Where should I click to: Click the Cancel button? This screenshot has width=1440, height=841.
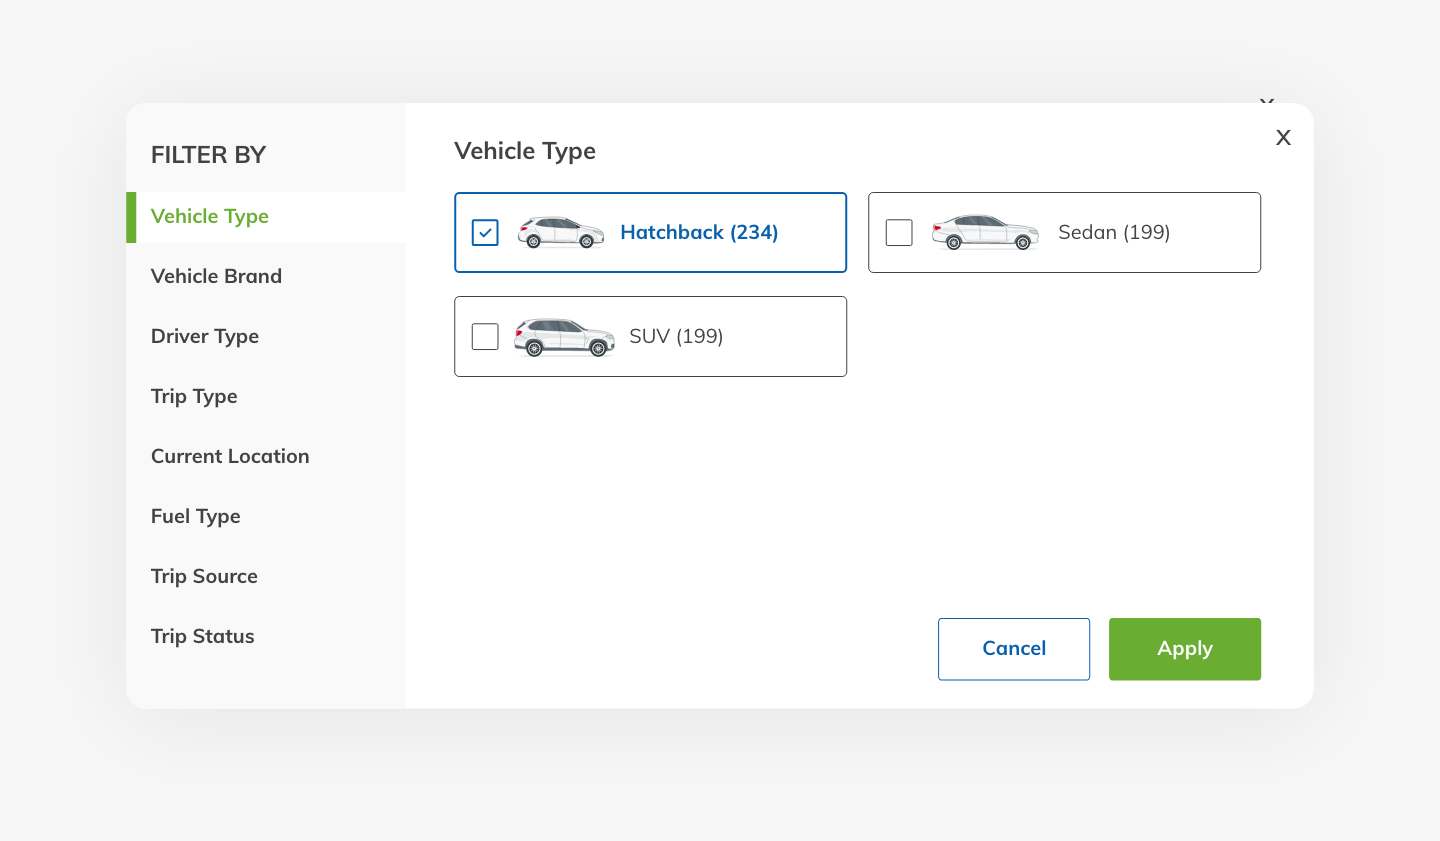pyautogui.click(x=1014, y=649)
